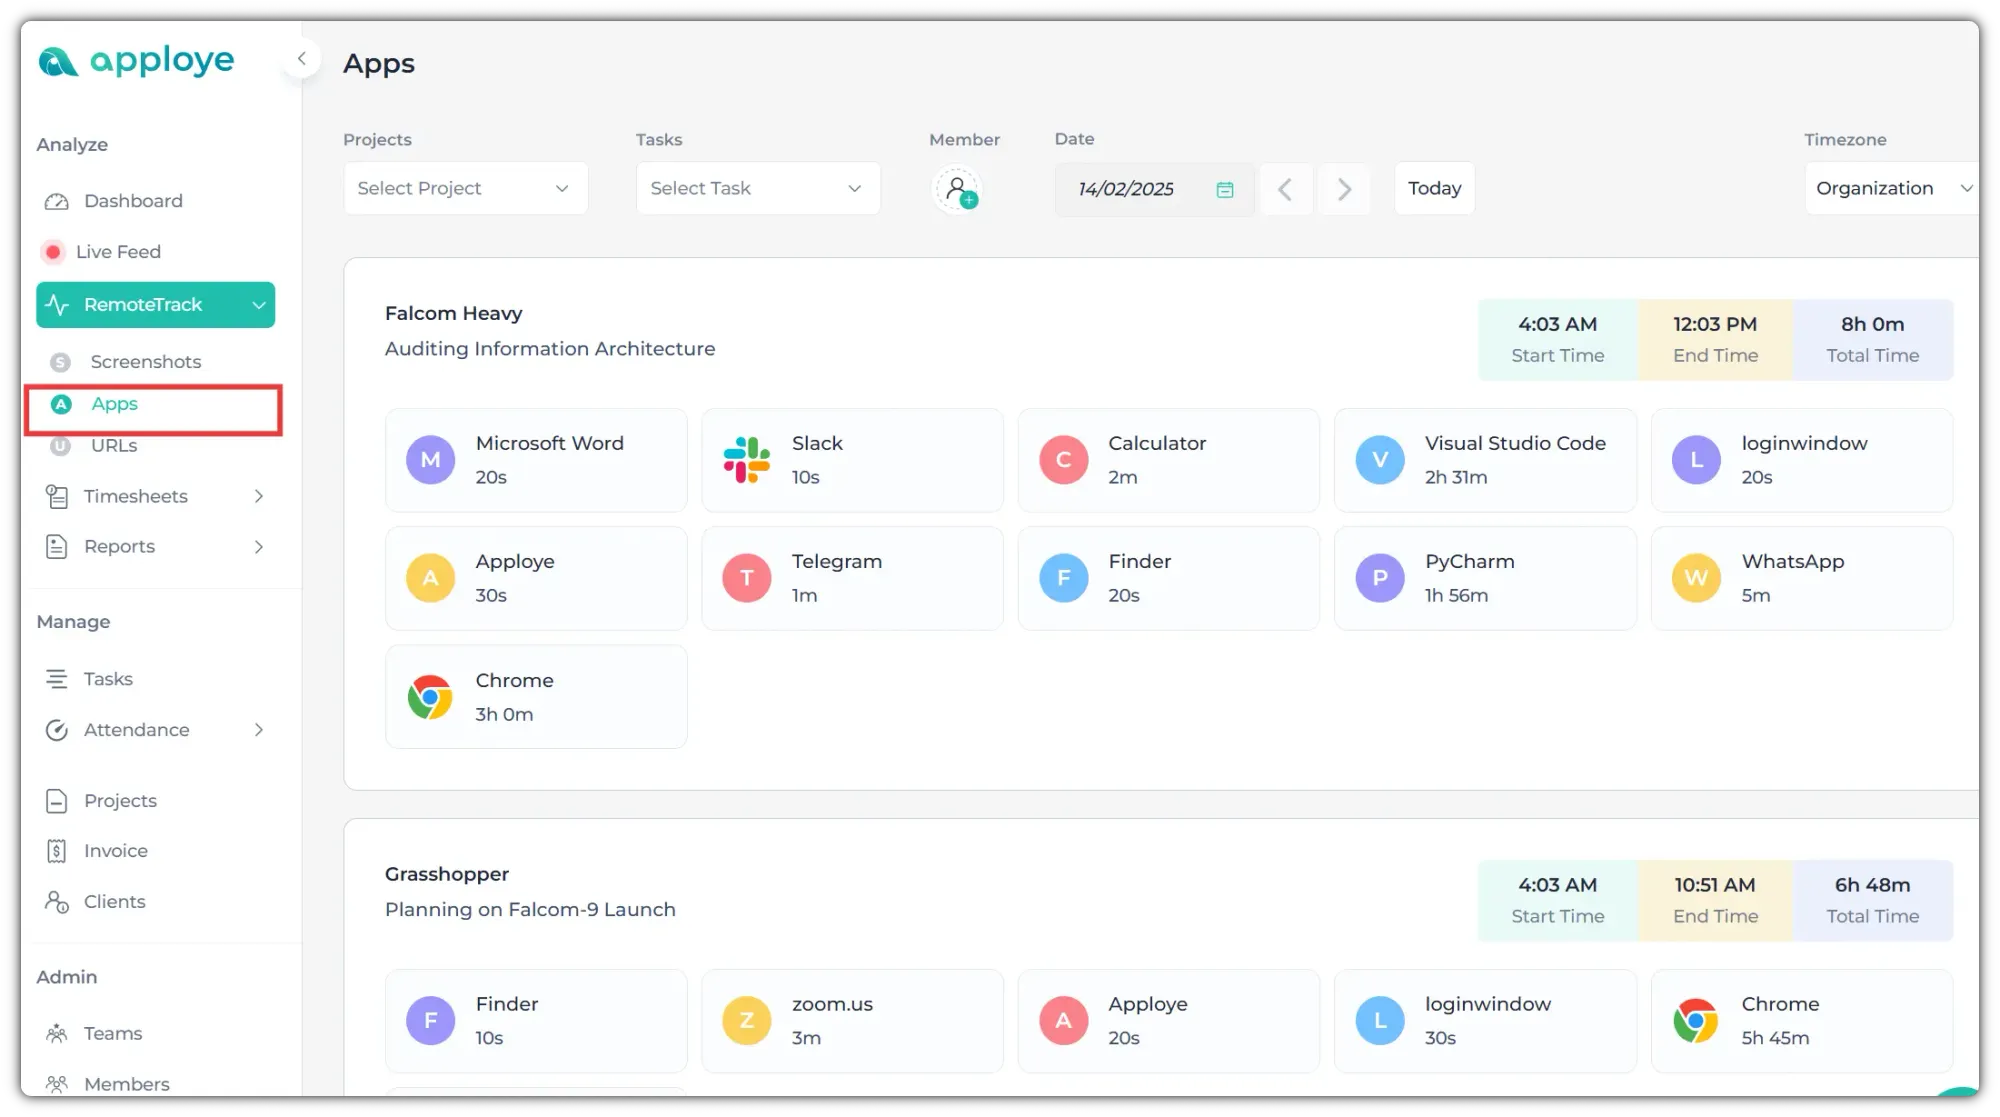Open the URLs menu item
Viewport: 2000px width, 1117px height.
pos(113,446)
